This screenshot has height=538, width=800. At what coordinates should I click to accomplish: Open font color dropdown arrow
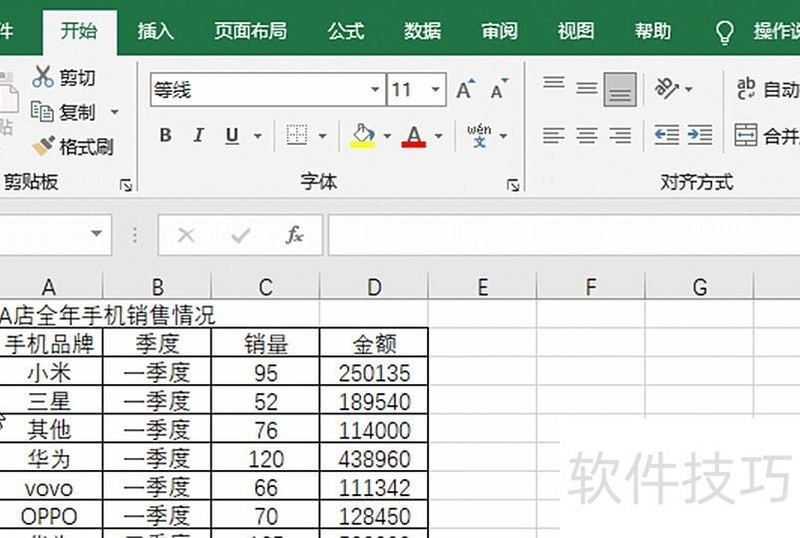click(439, 136)
